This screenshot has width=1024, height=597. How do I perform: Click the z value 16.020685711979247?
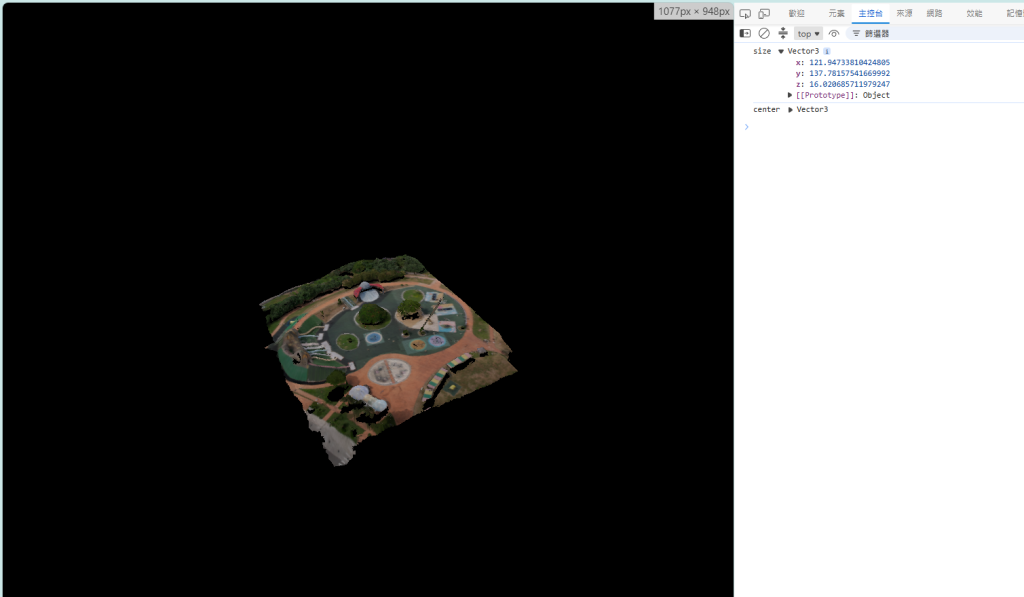pos(850,84)
